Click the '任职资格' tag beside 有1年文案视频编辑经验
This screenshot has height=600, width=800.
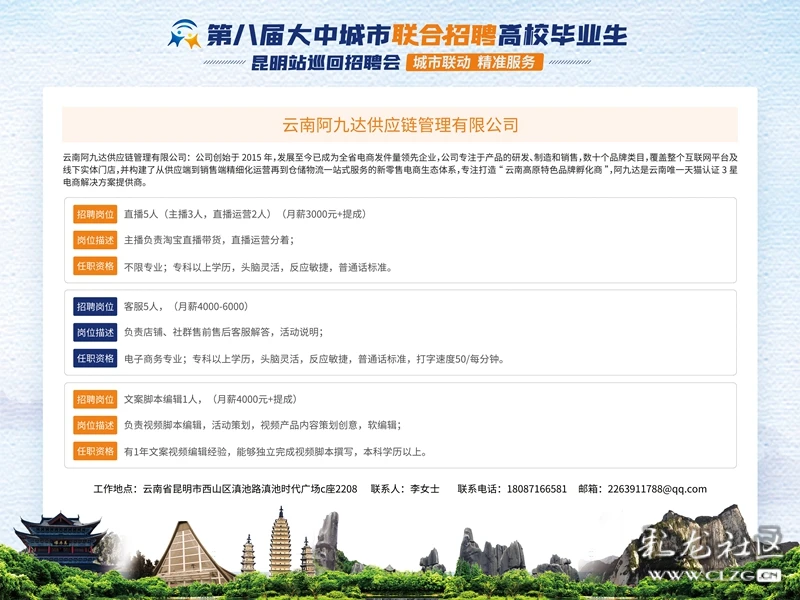pyautogui.click(x=95, y=452)
